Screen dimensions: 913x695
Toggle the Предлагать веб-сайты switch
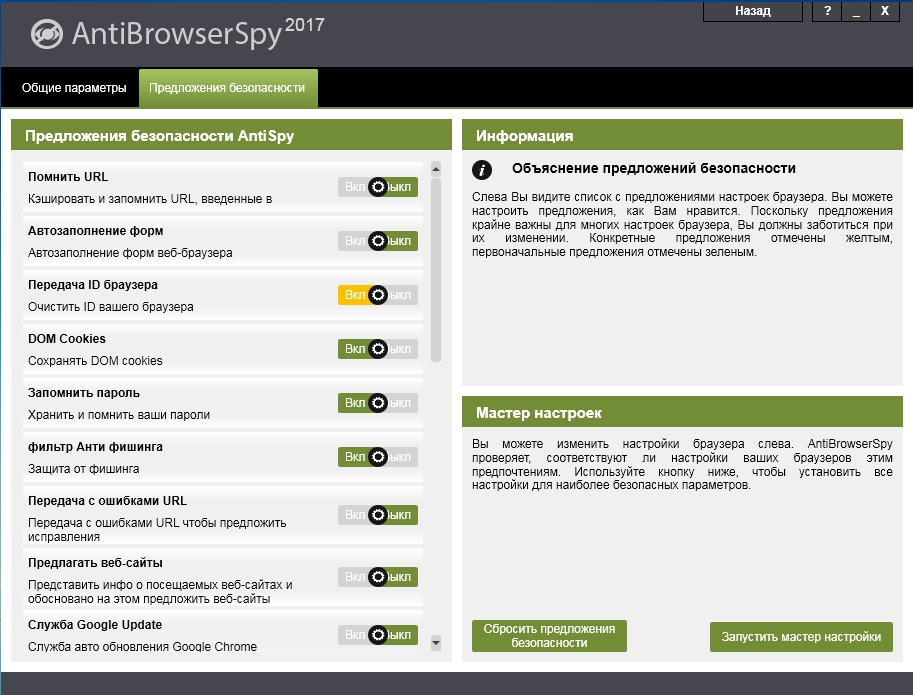(378, 577)
